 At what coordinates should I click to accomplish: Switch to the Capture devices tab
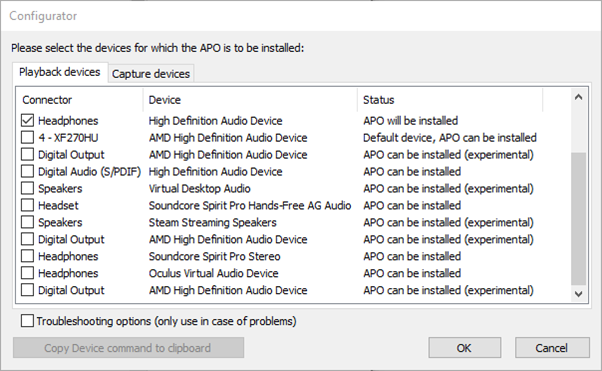tap(151, 73)
